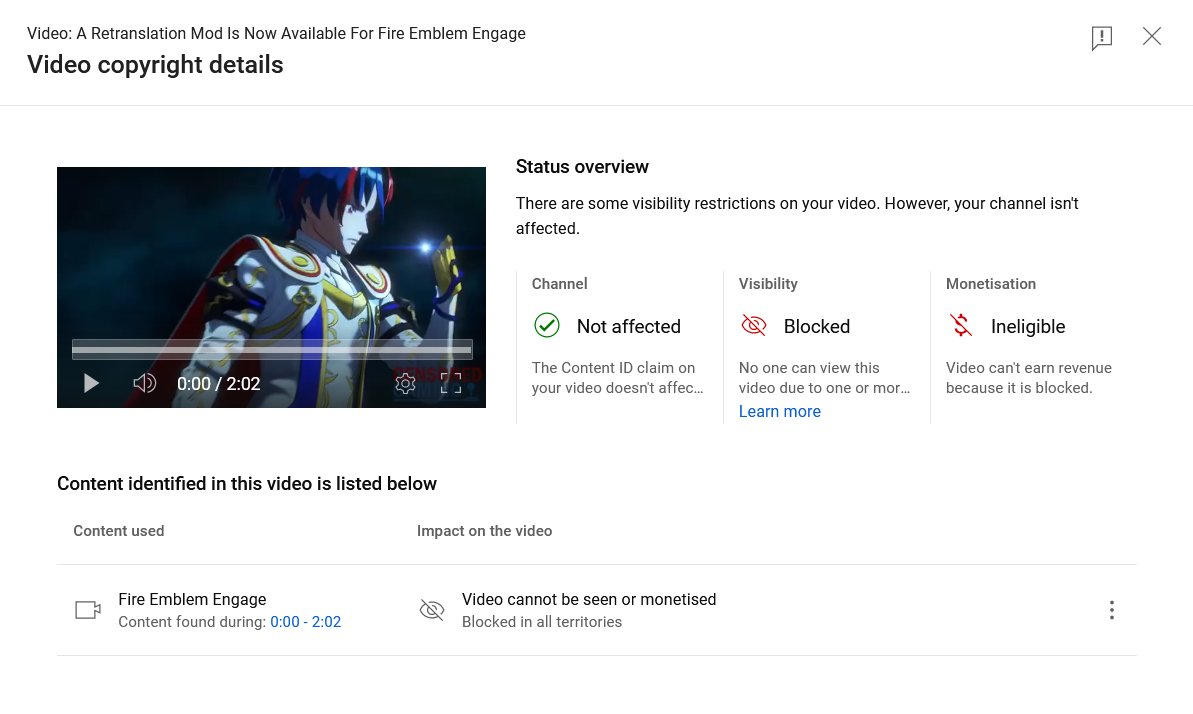
Task: Click 'Content identified in this video is listed below'
Action: (x=247, y=483)
